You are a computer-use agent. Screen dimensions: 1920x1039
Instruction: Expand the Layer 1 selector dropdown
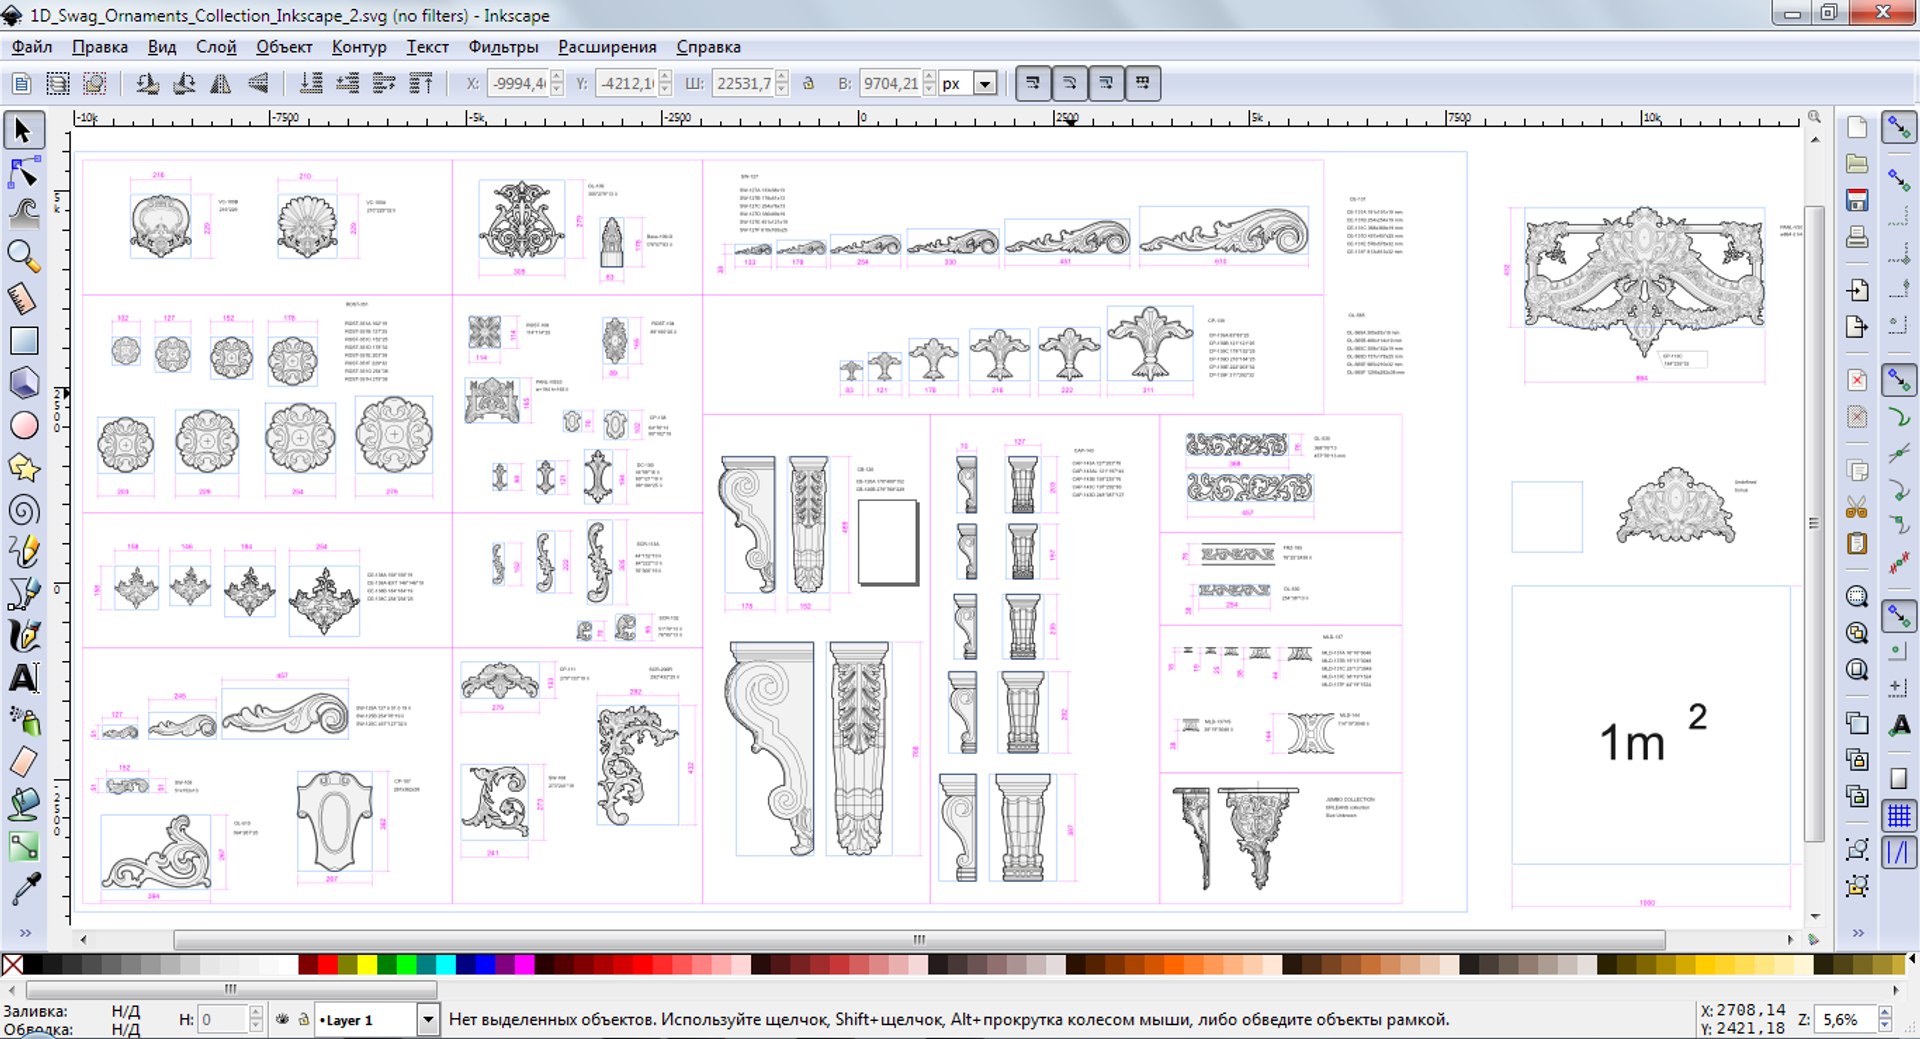click(x=428, y=1019)
